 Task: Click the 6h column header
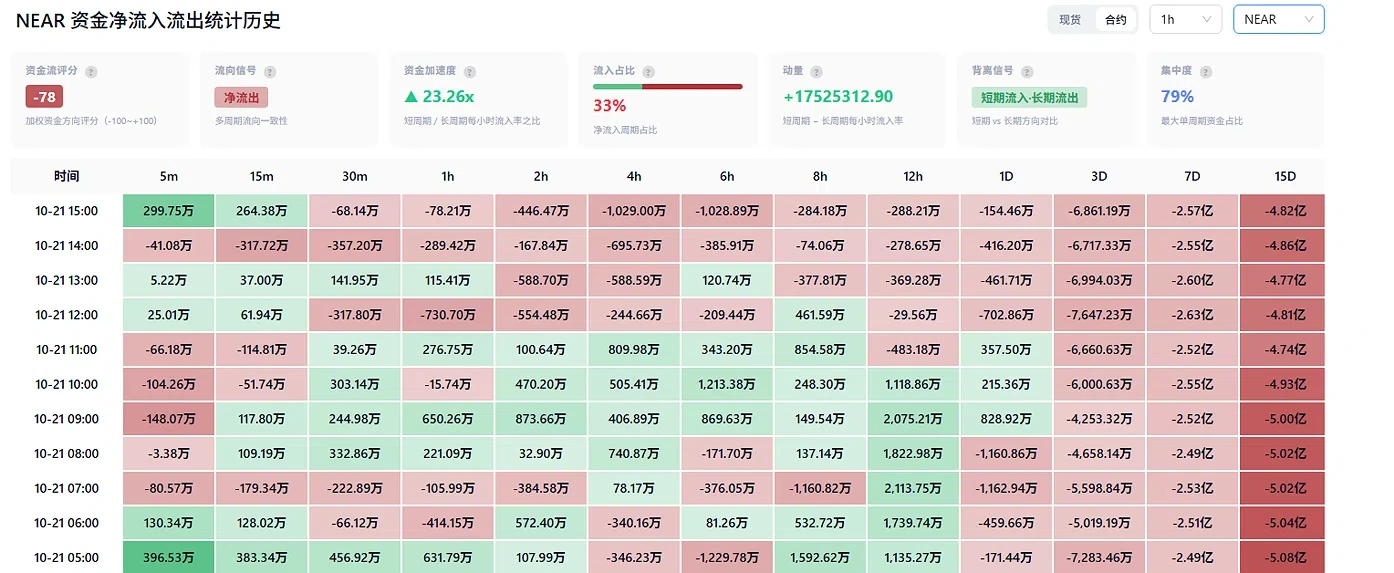point(726,176)
